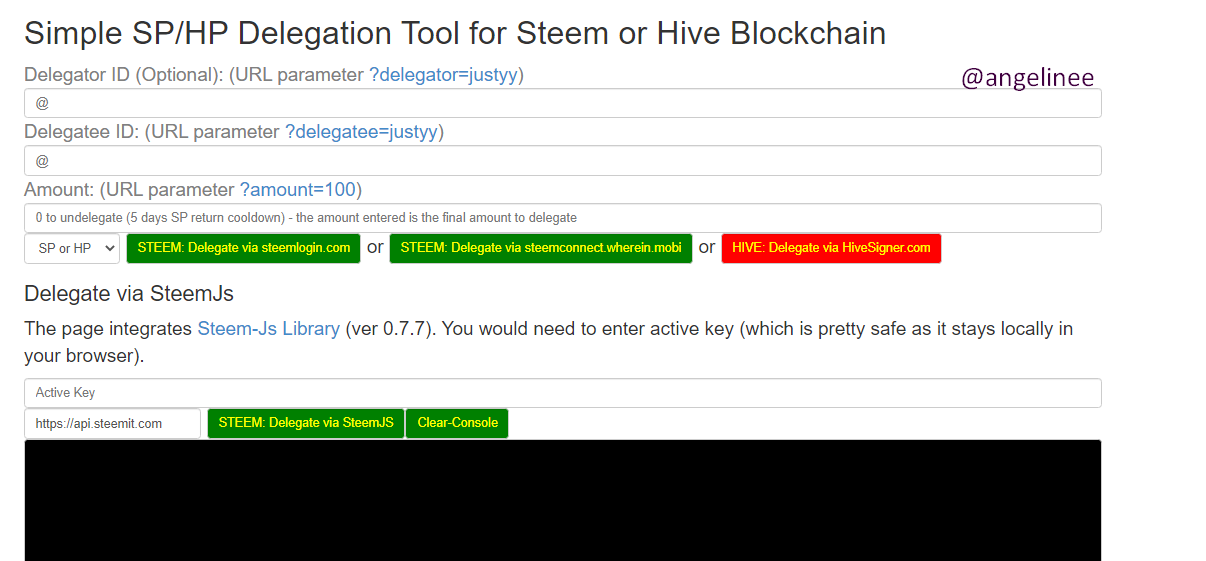The height and width of the screenshot is (561, 1206).
Task: Focus the Delegatee ID input field
Action: pos(563,161)
